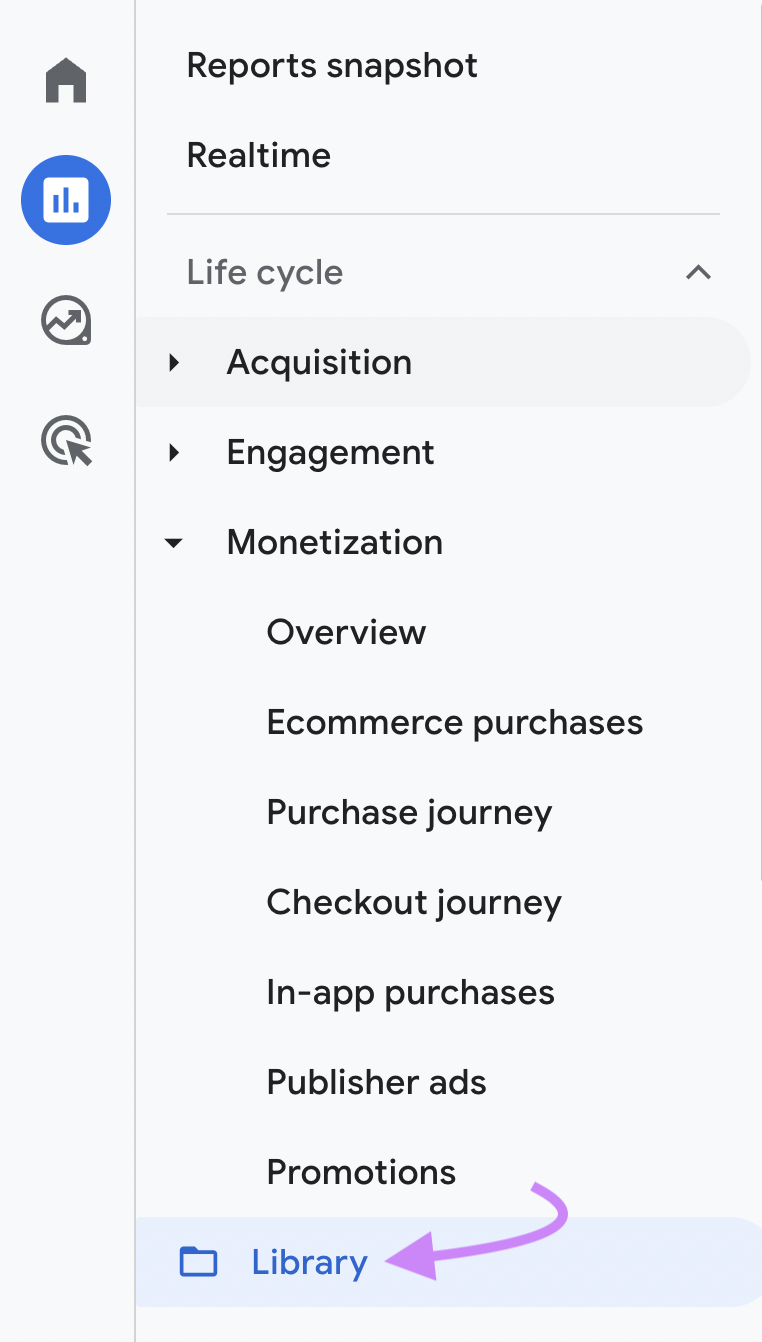Open the Checkout journey report
Image resolution: width=762 pixels, height=1342 pixels.
pyautogui.click(x=413, y=902)
